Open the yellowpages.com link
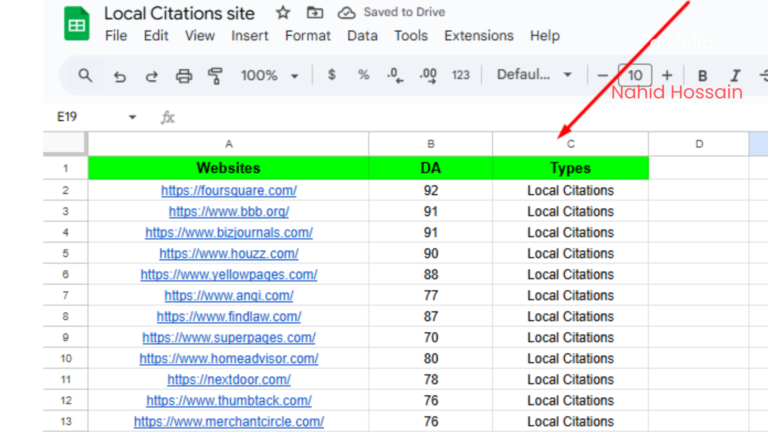768x432 pixels. point(229,275)
